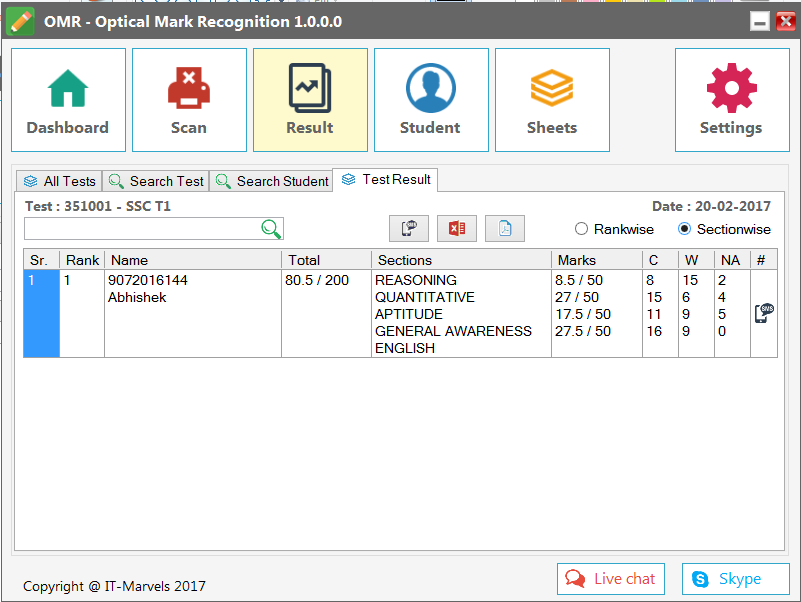Close the OMR window
Viewport: 801px width, 602px height.
point(786,22)
